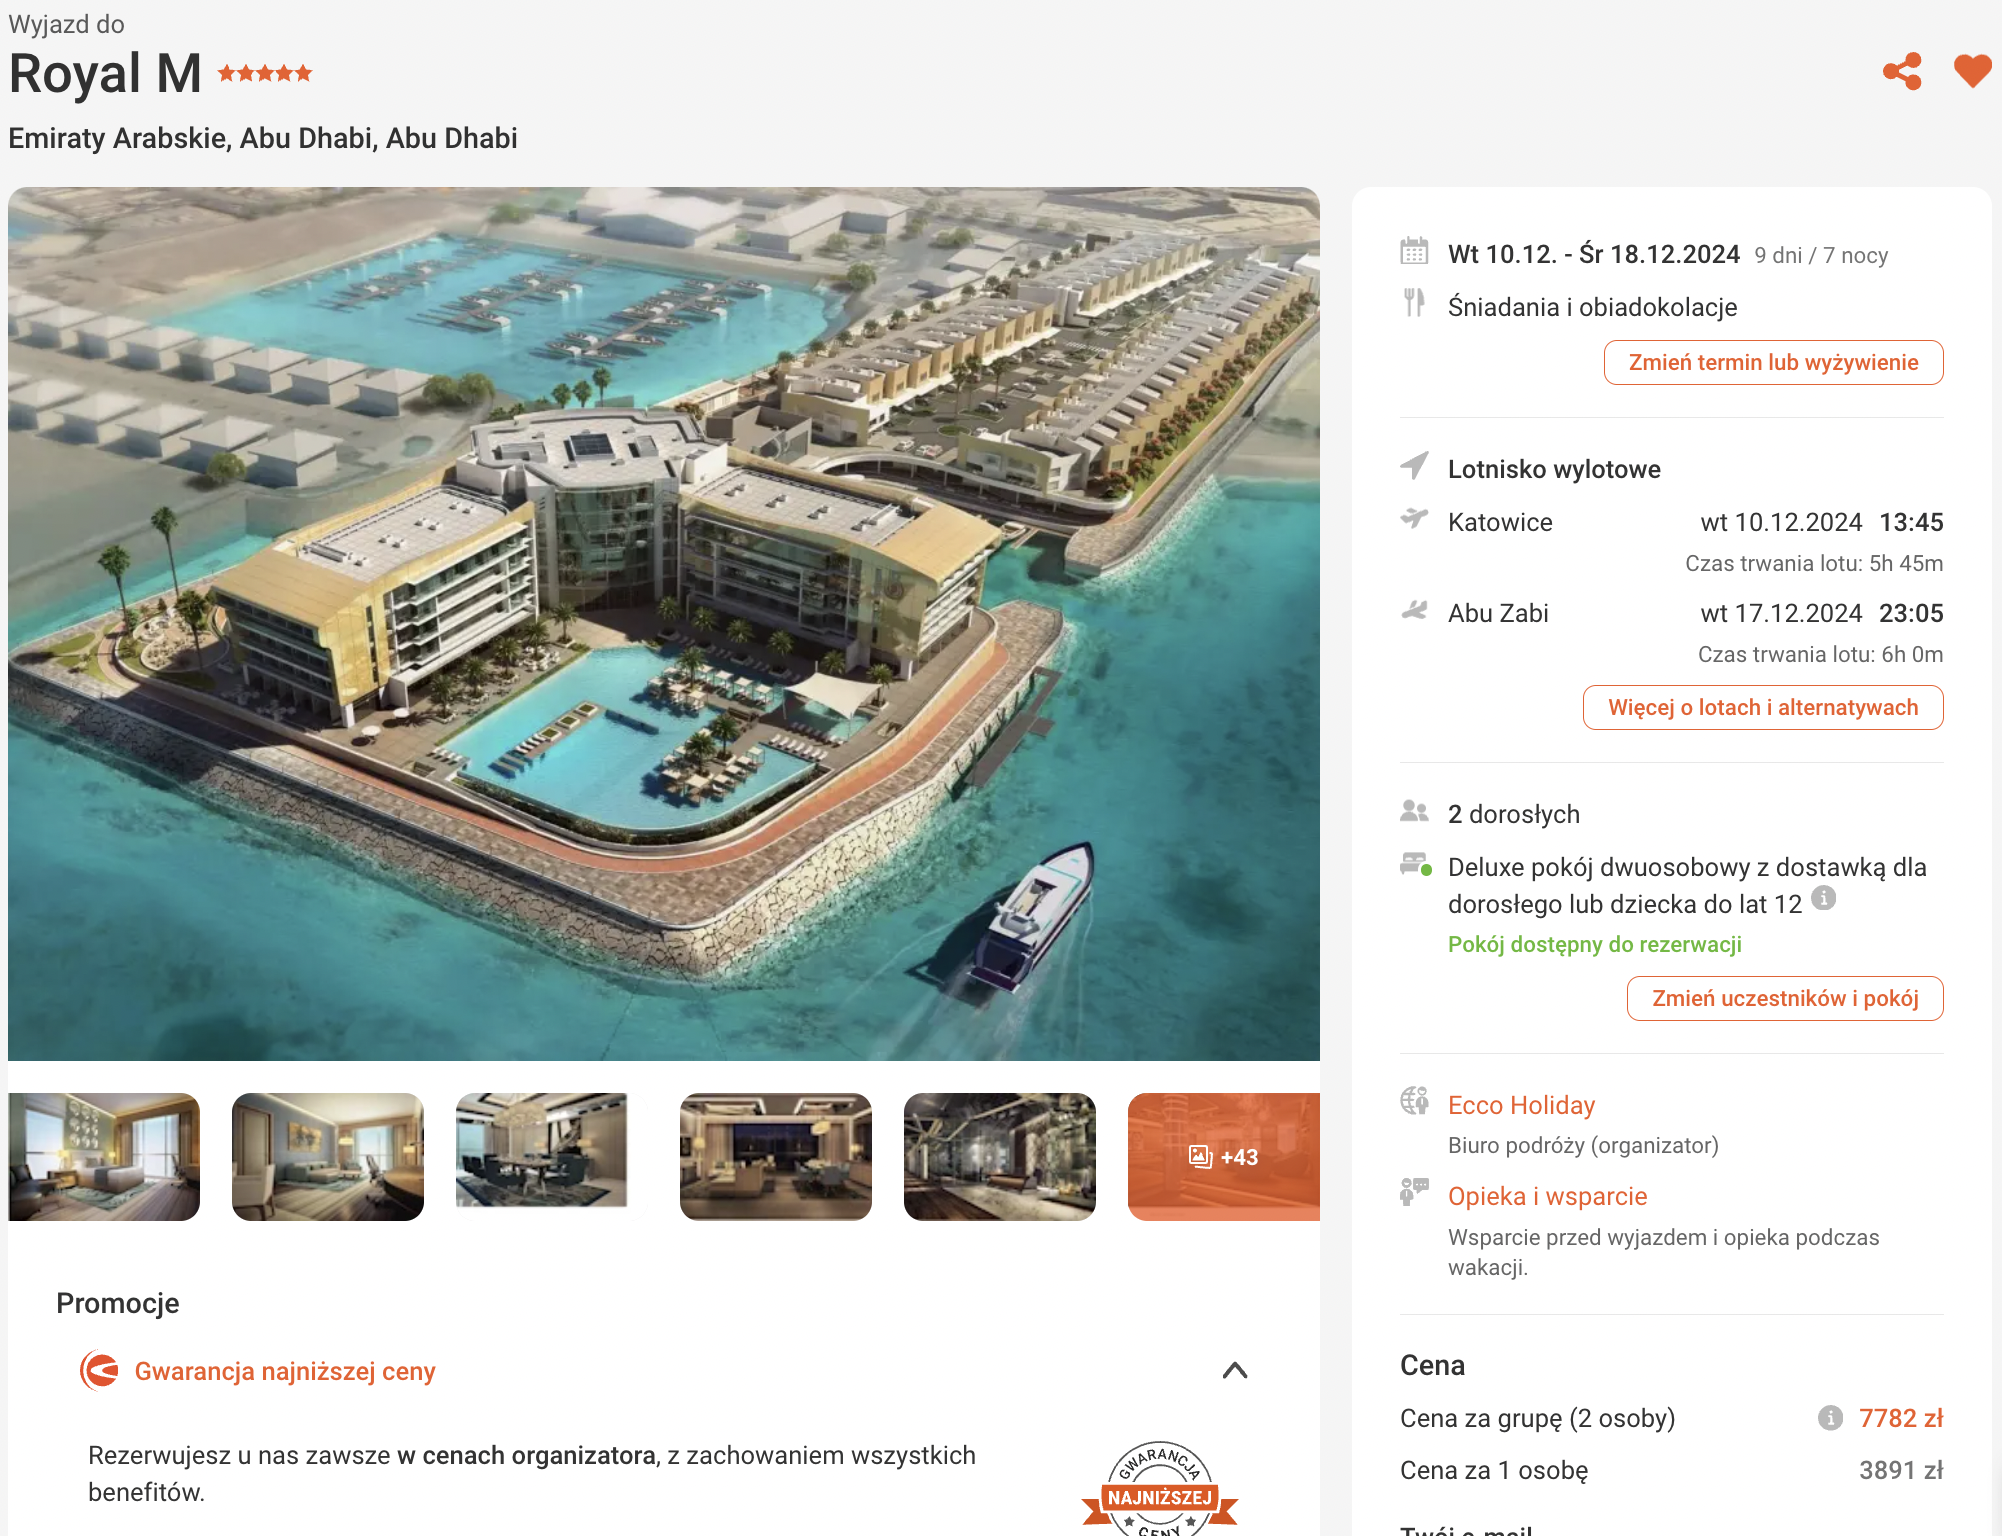Select the conference room thumbnail
Image resolution: width=2002 pixels, height=1536 pixels.
click(541, 1151)
